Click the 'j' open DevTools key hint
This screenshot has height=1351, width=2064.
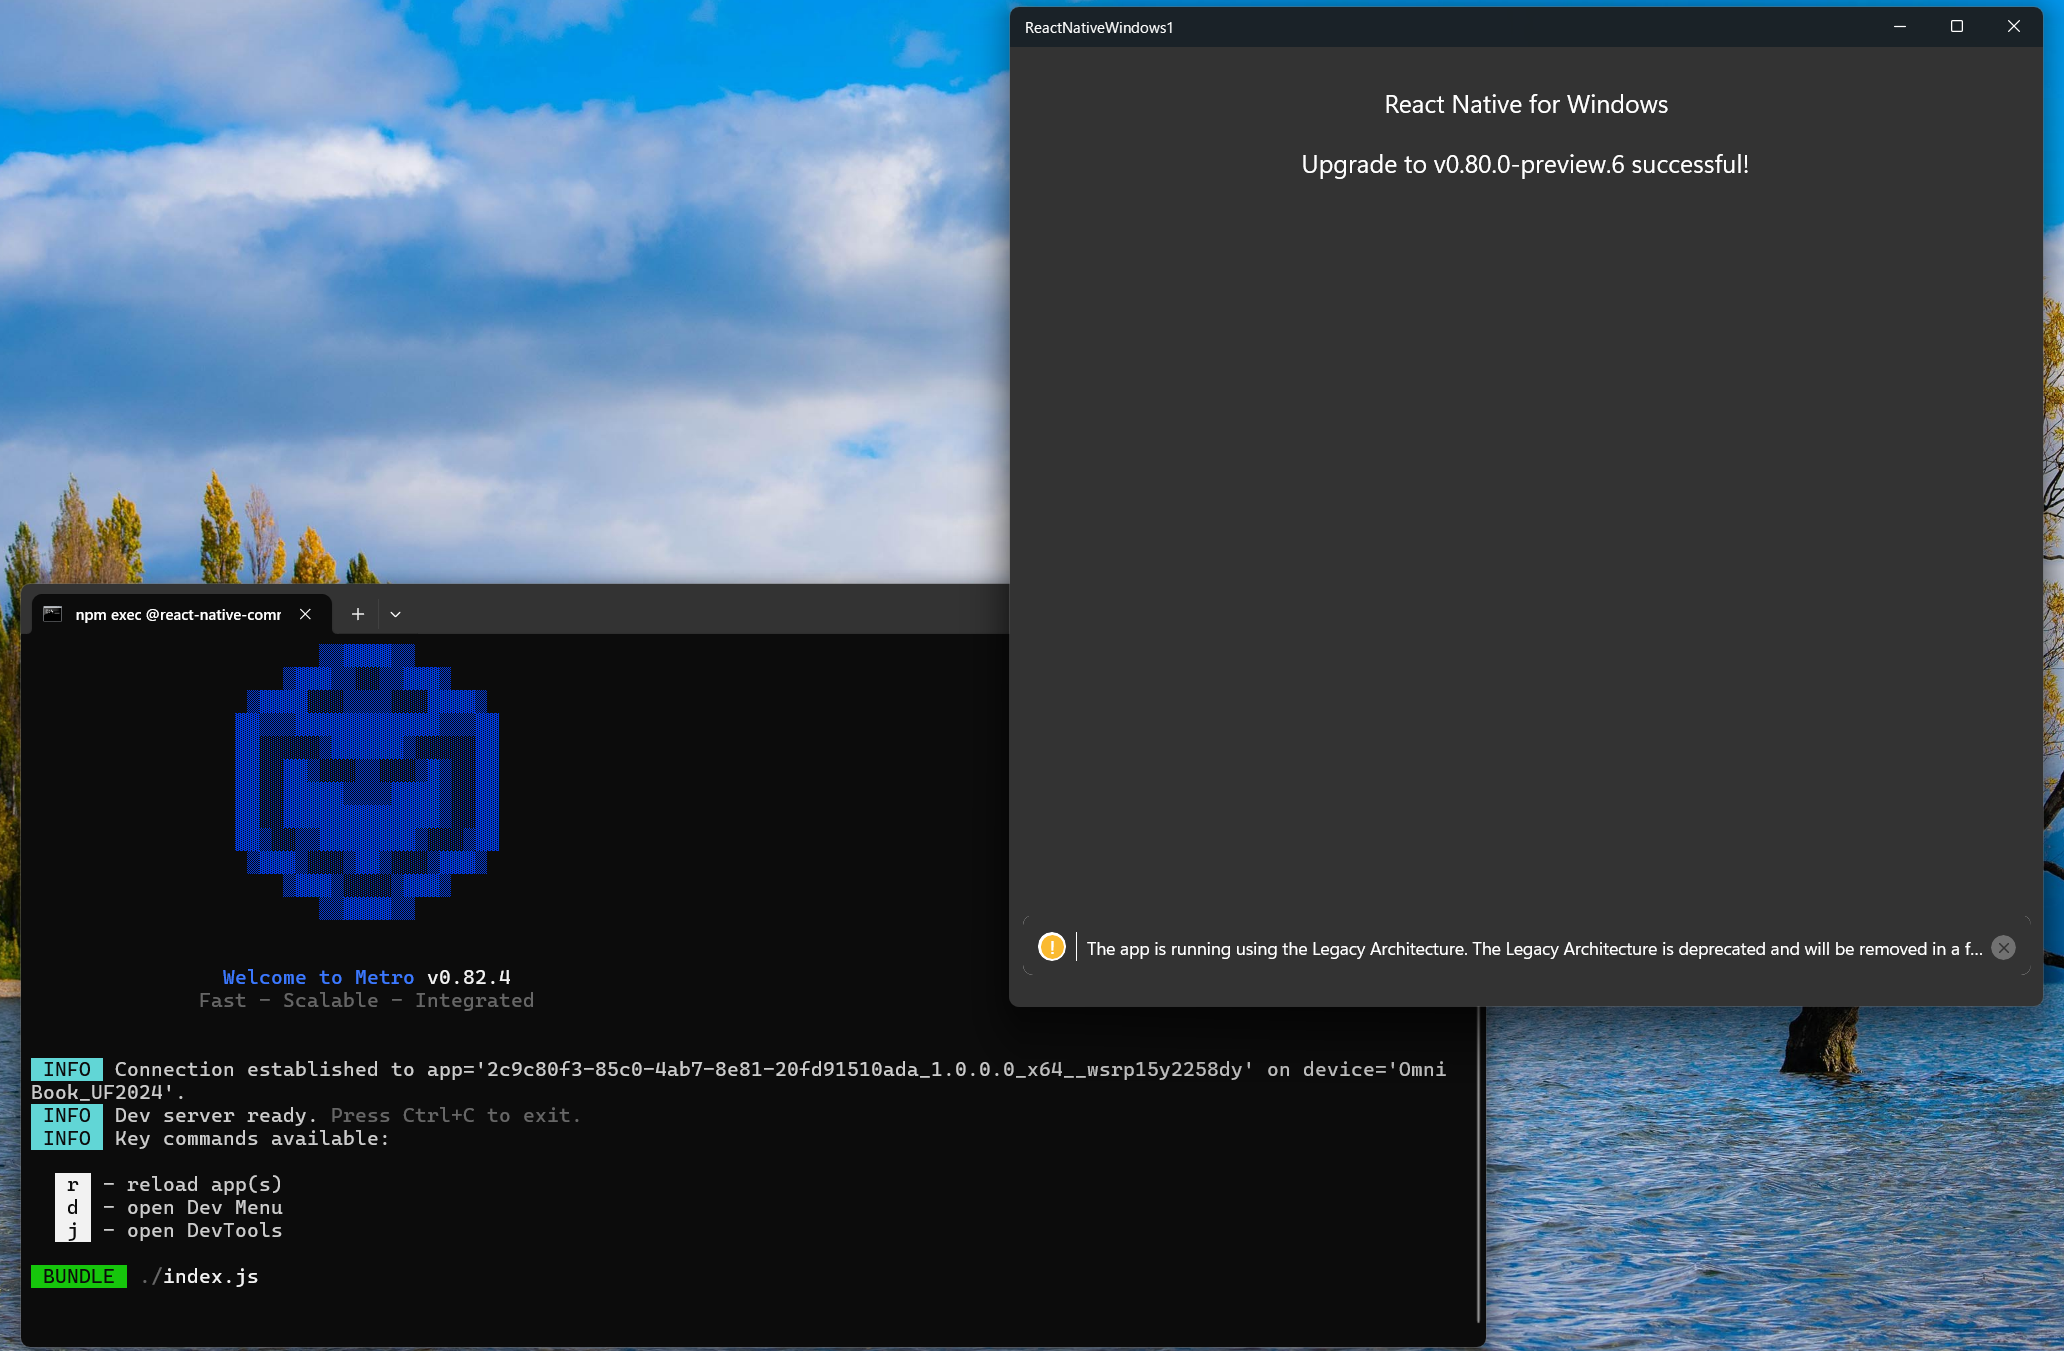click(72, 1231)
